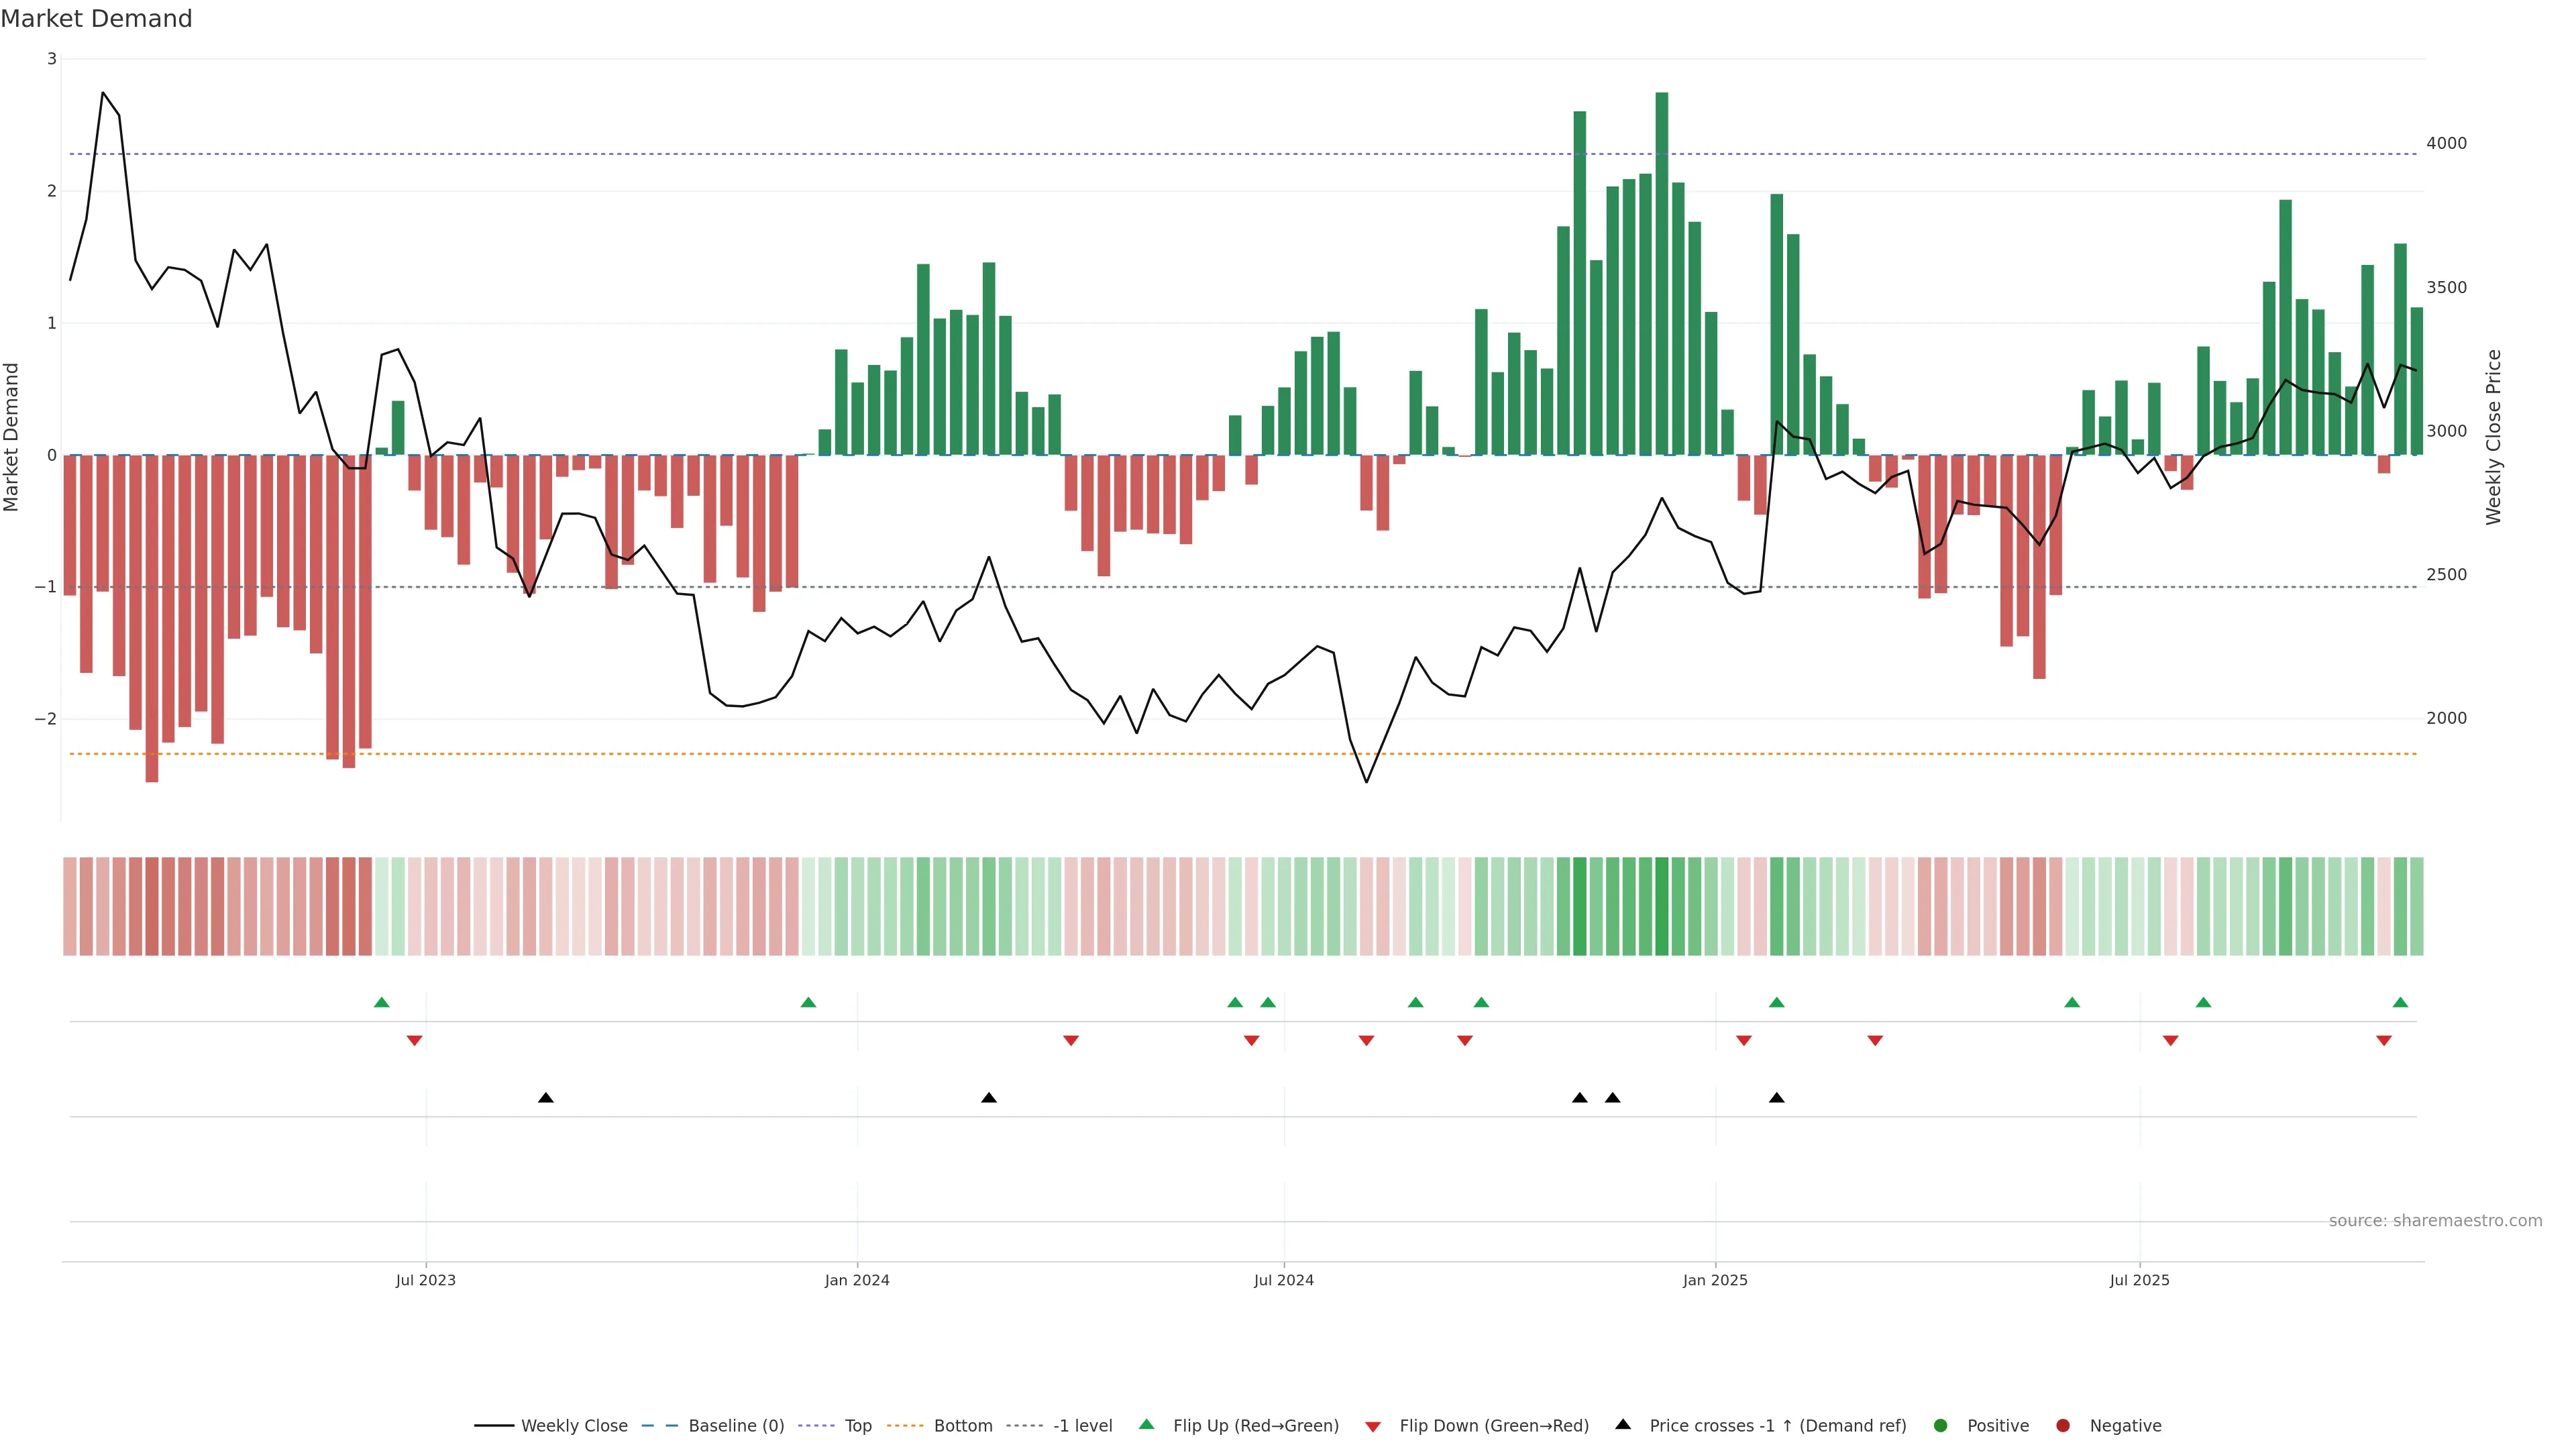2576x1449 pixels.
Task: Click the black Price crosses legend triangle
Action: [x=1622, y=1424]
